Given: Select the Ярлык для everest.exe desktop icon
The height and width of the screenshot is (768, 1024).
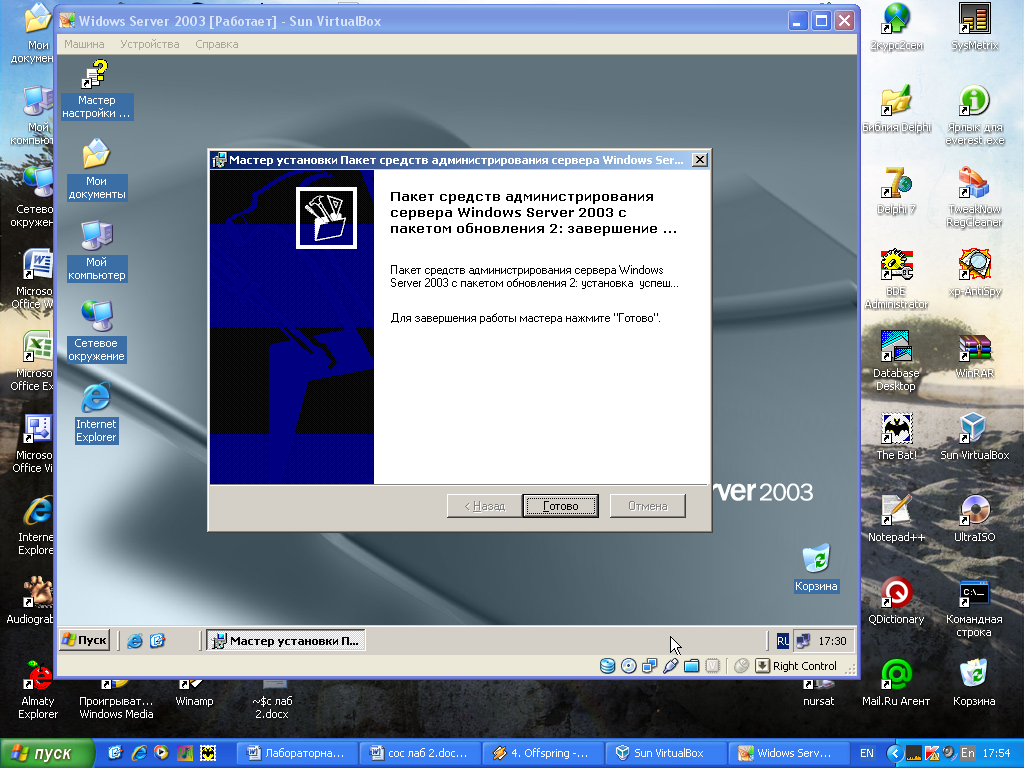Looking at the screenshot, I should pos(974,116).
